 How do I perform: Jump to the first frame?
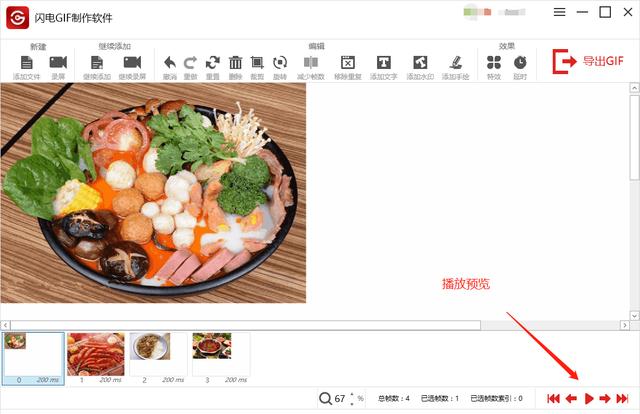point(553,399)
